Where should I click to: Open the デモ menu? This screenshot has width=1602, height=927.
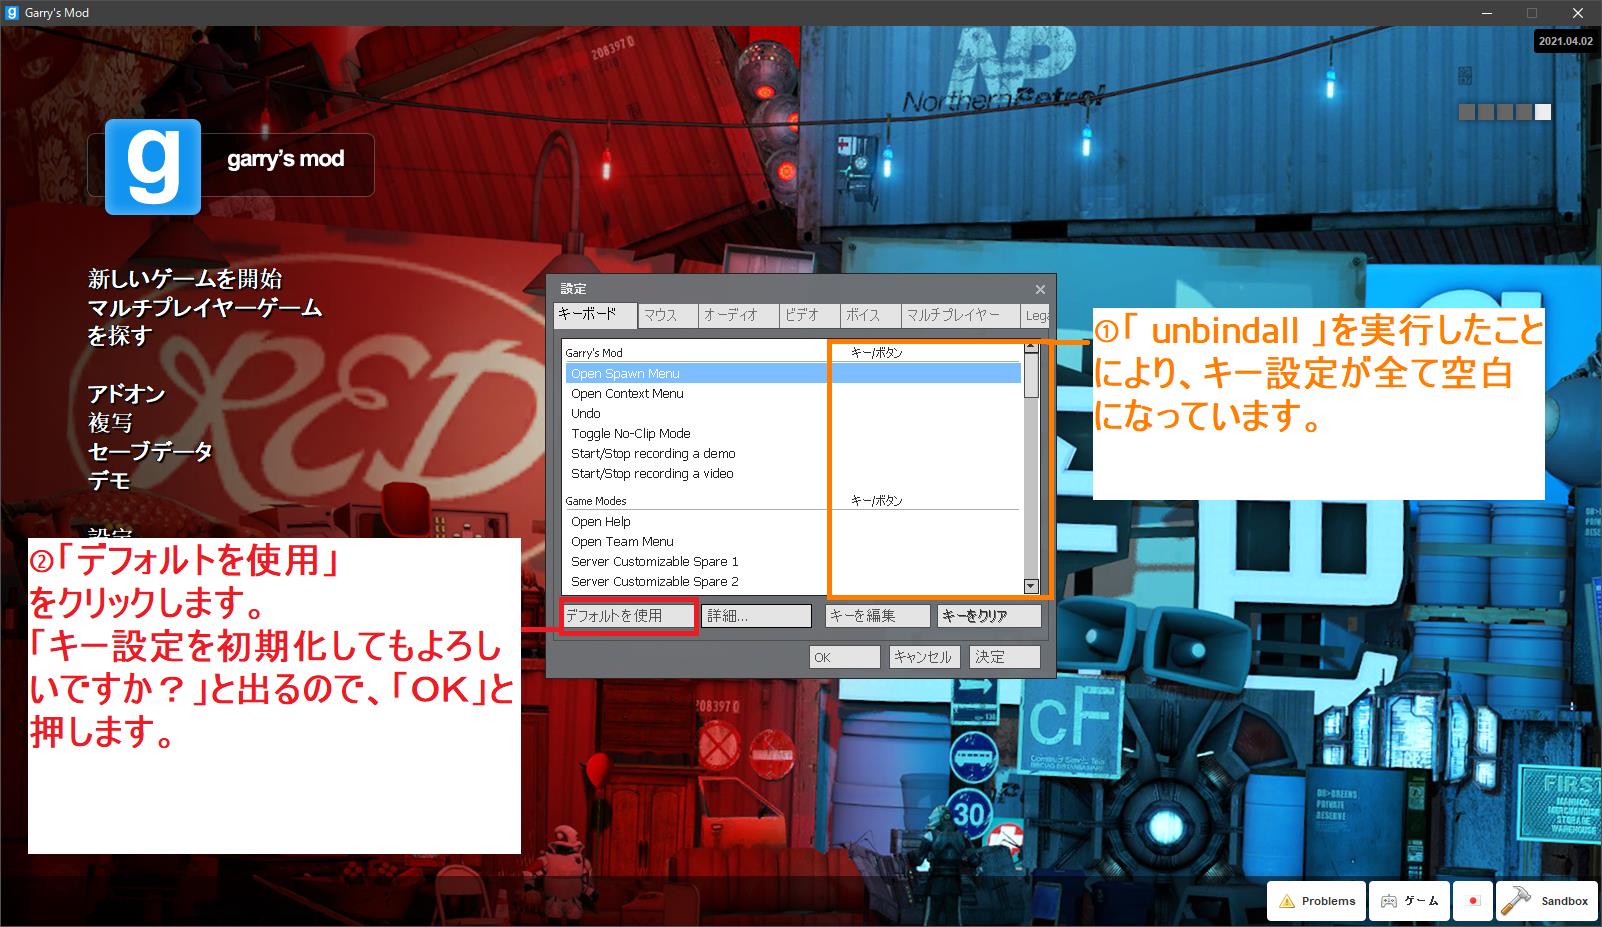(x=109, y=481)
